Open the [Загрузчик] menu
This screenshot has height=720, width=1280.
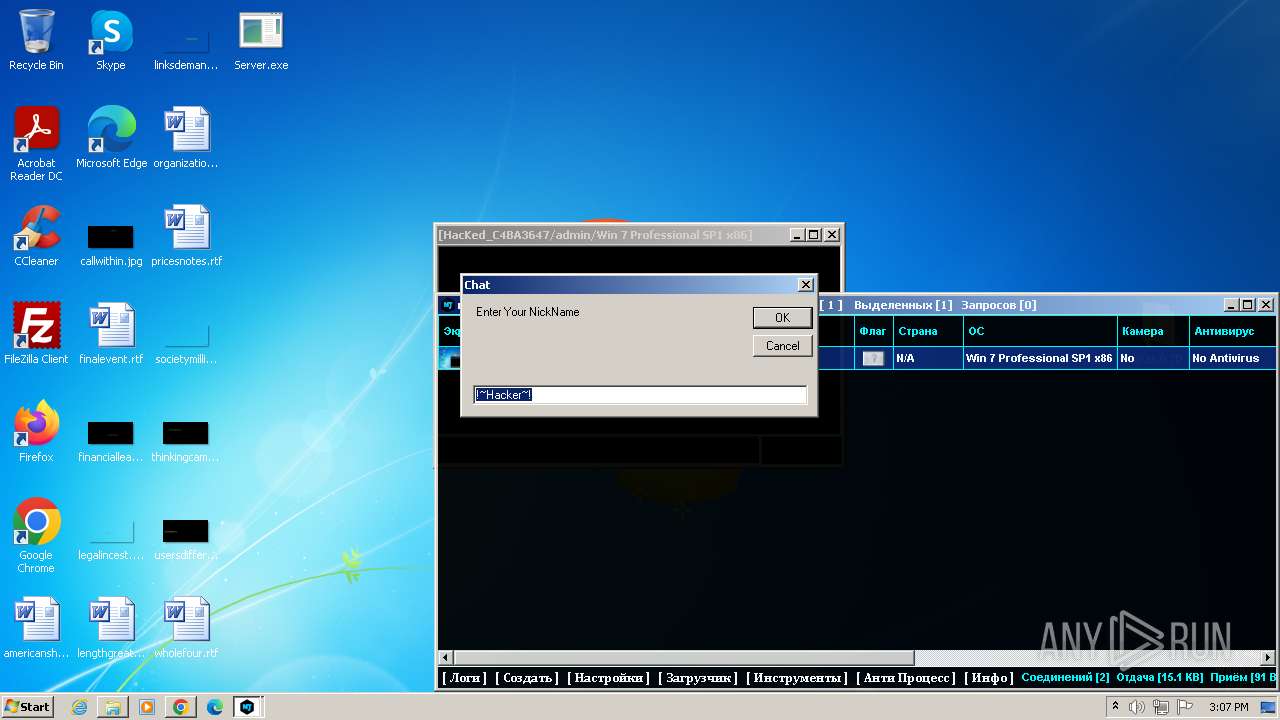click(x=698, y=678)
